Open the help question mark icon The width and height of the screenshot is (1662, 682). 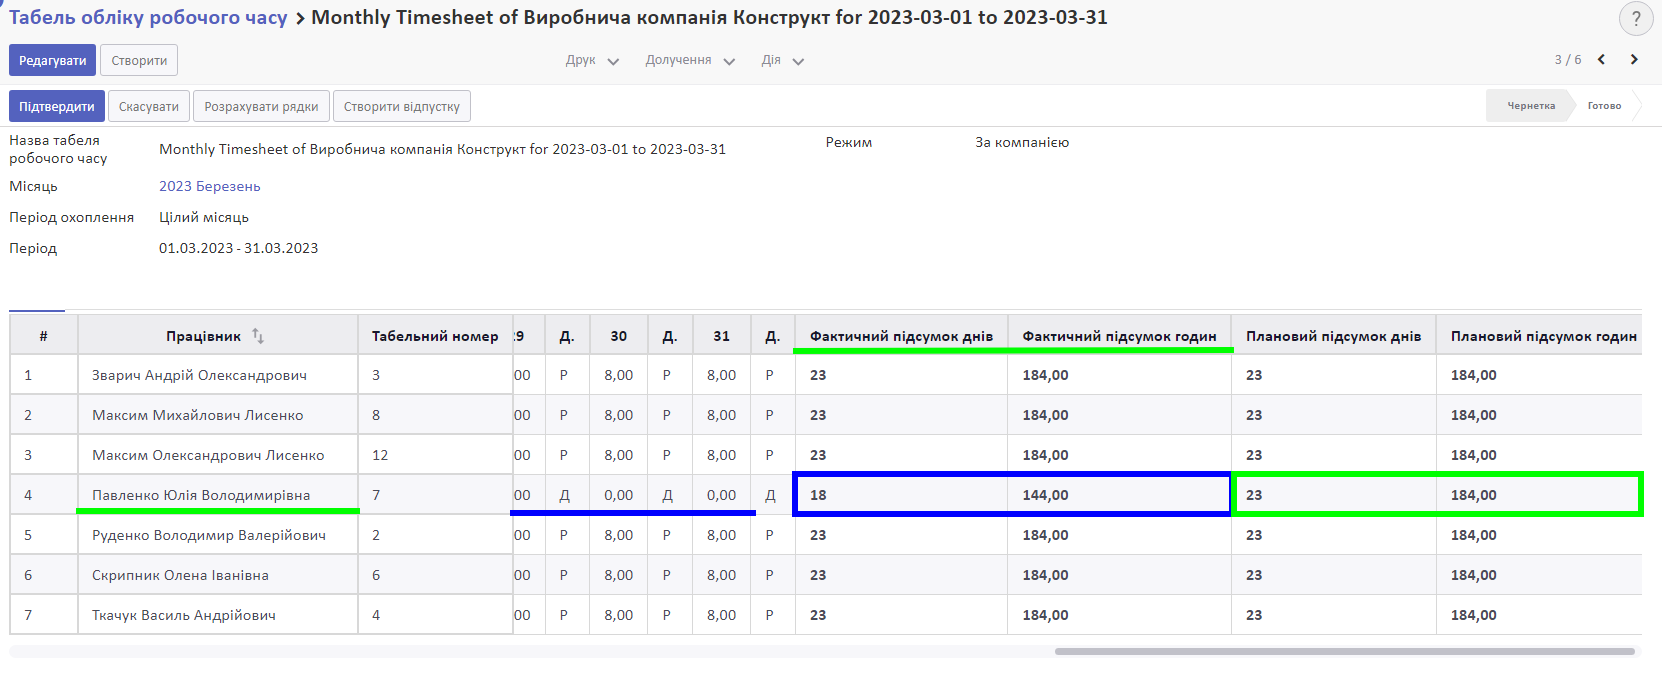click(1636, 18)
